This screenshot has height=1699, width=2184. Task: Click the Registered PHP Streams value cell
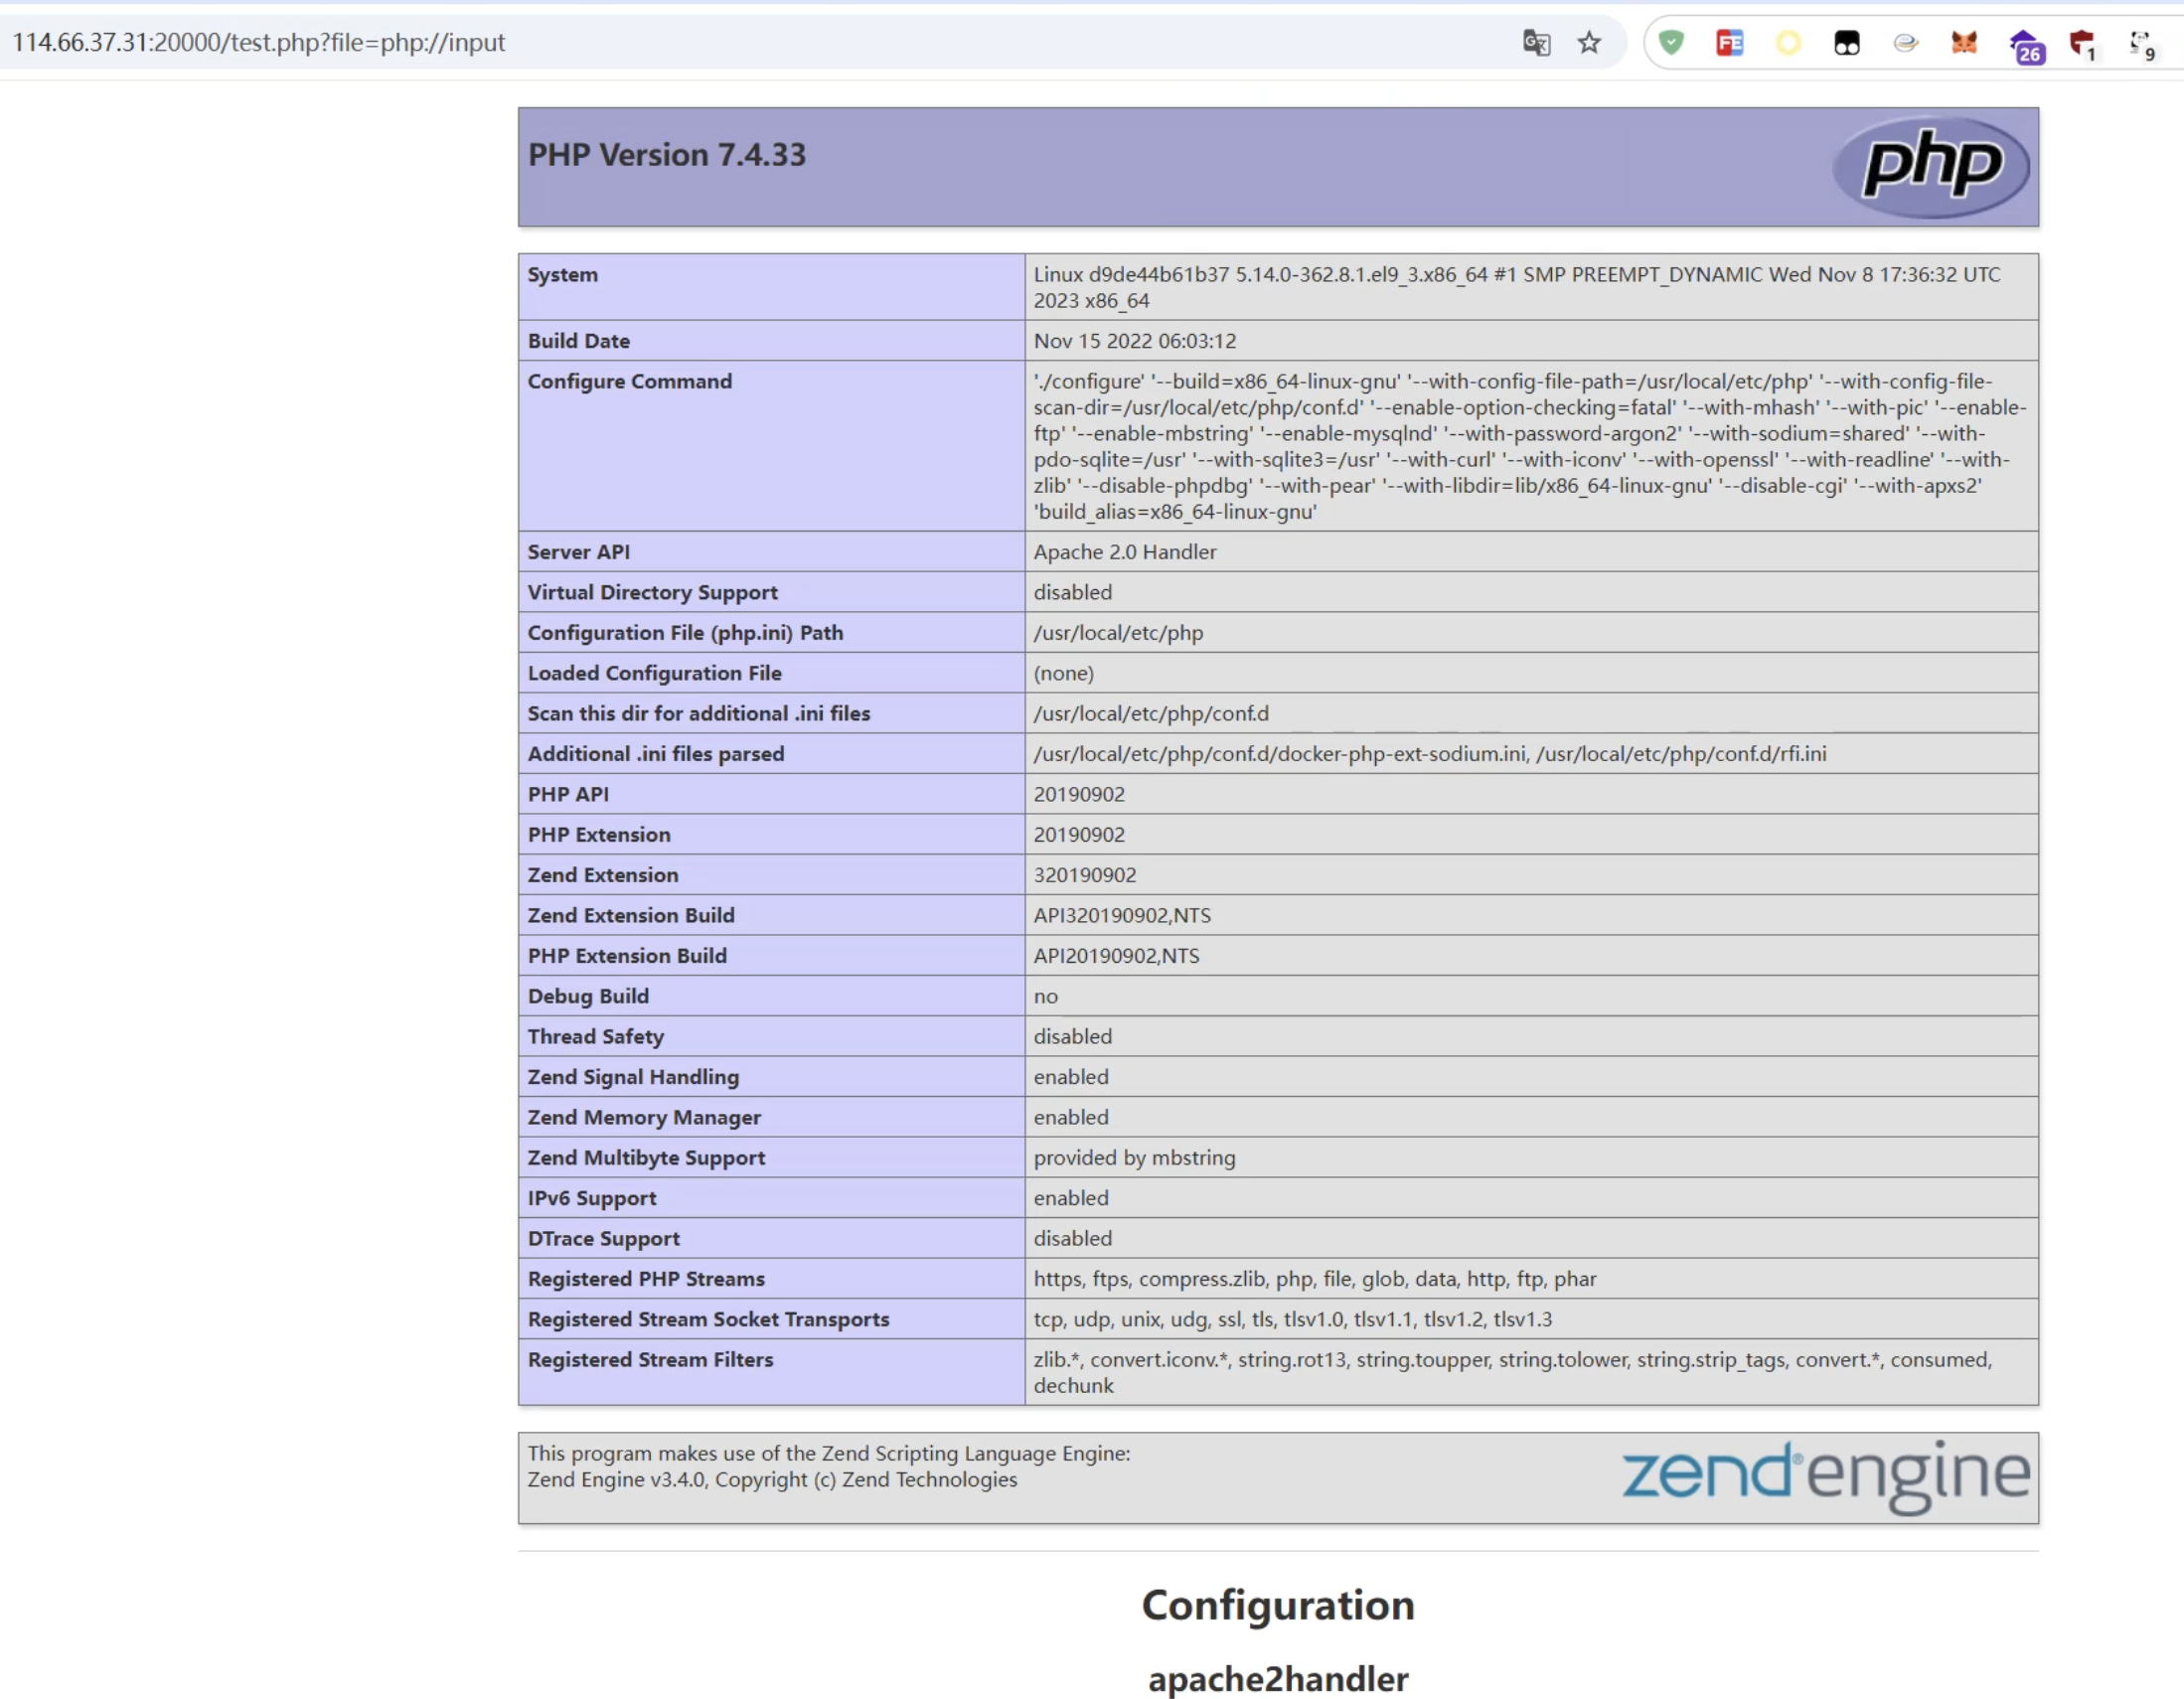1314,1279
